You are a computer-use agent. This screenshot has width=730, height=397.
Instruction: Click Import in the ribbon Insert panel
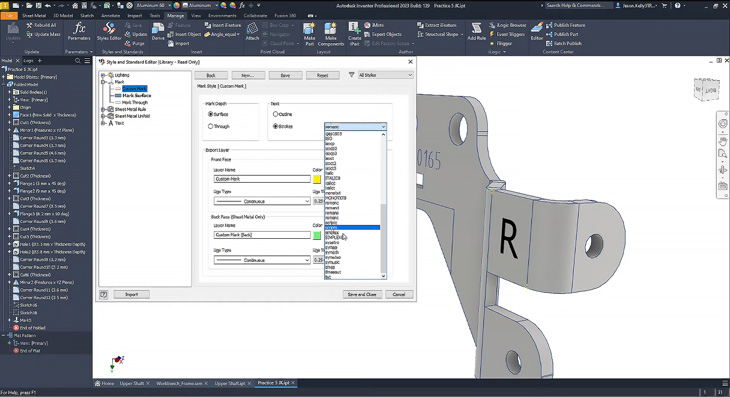click(x=178, y=43)
